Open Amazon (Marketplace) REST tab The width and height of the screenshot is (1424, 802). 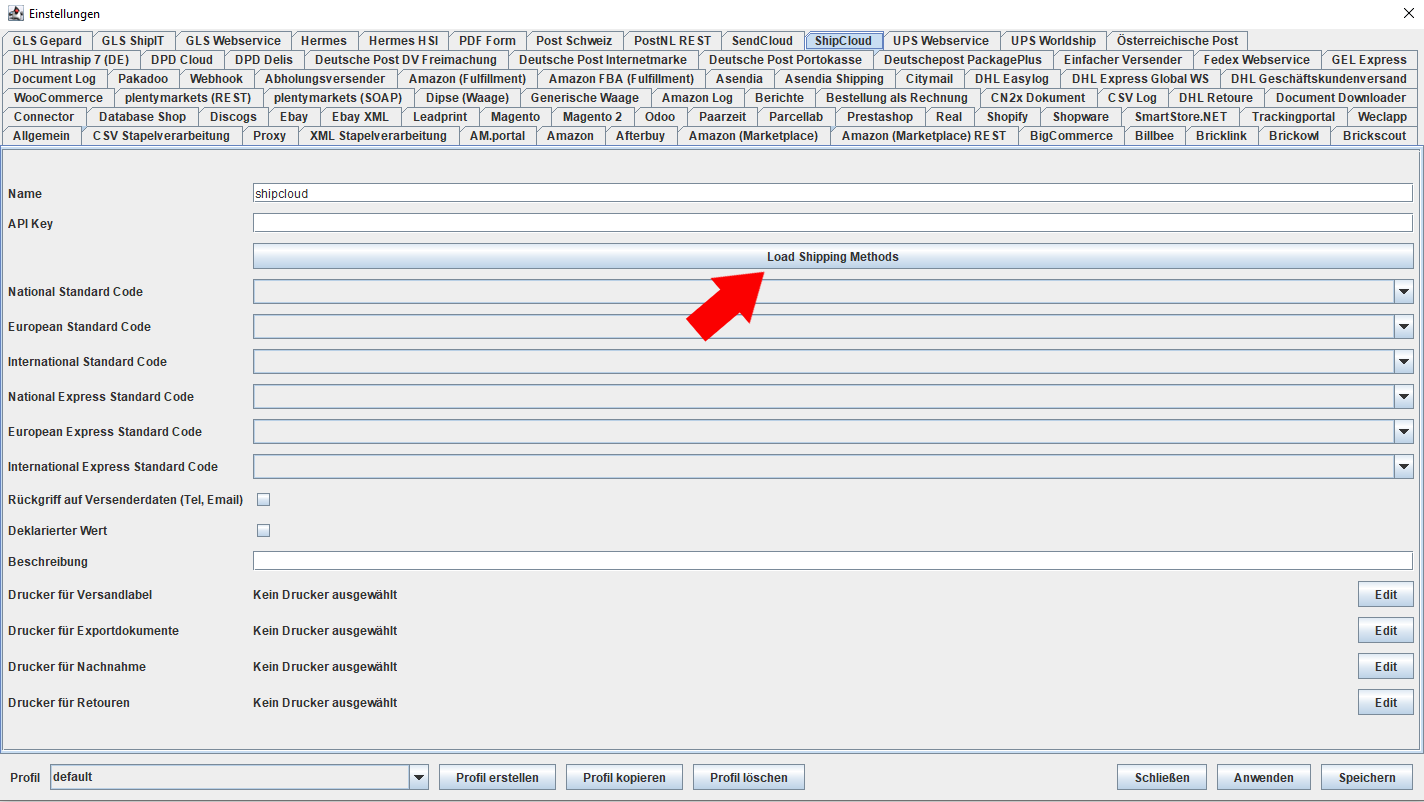(x=924, y=136)
